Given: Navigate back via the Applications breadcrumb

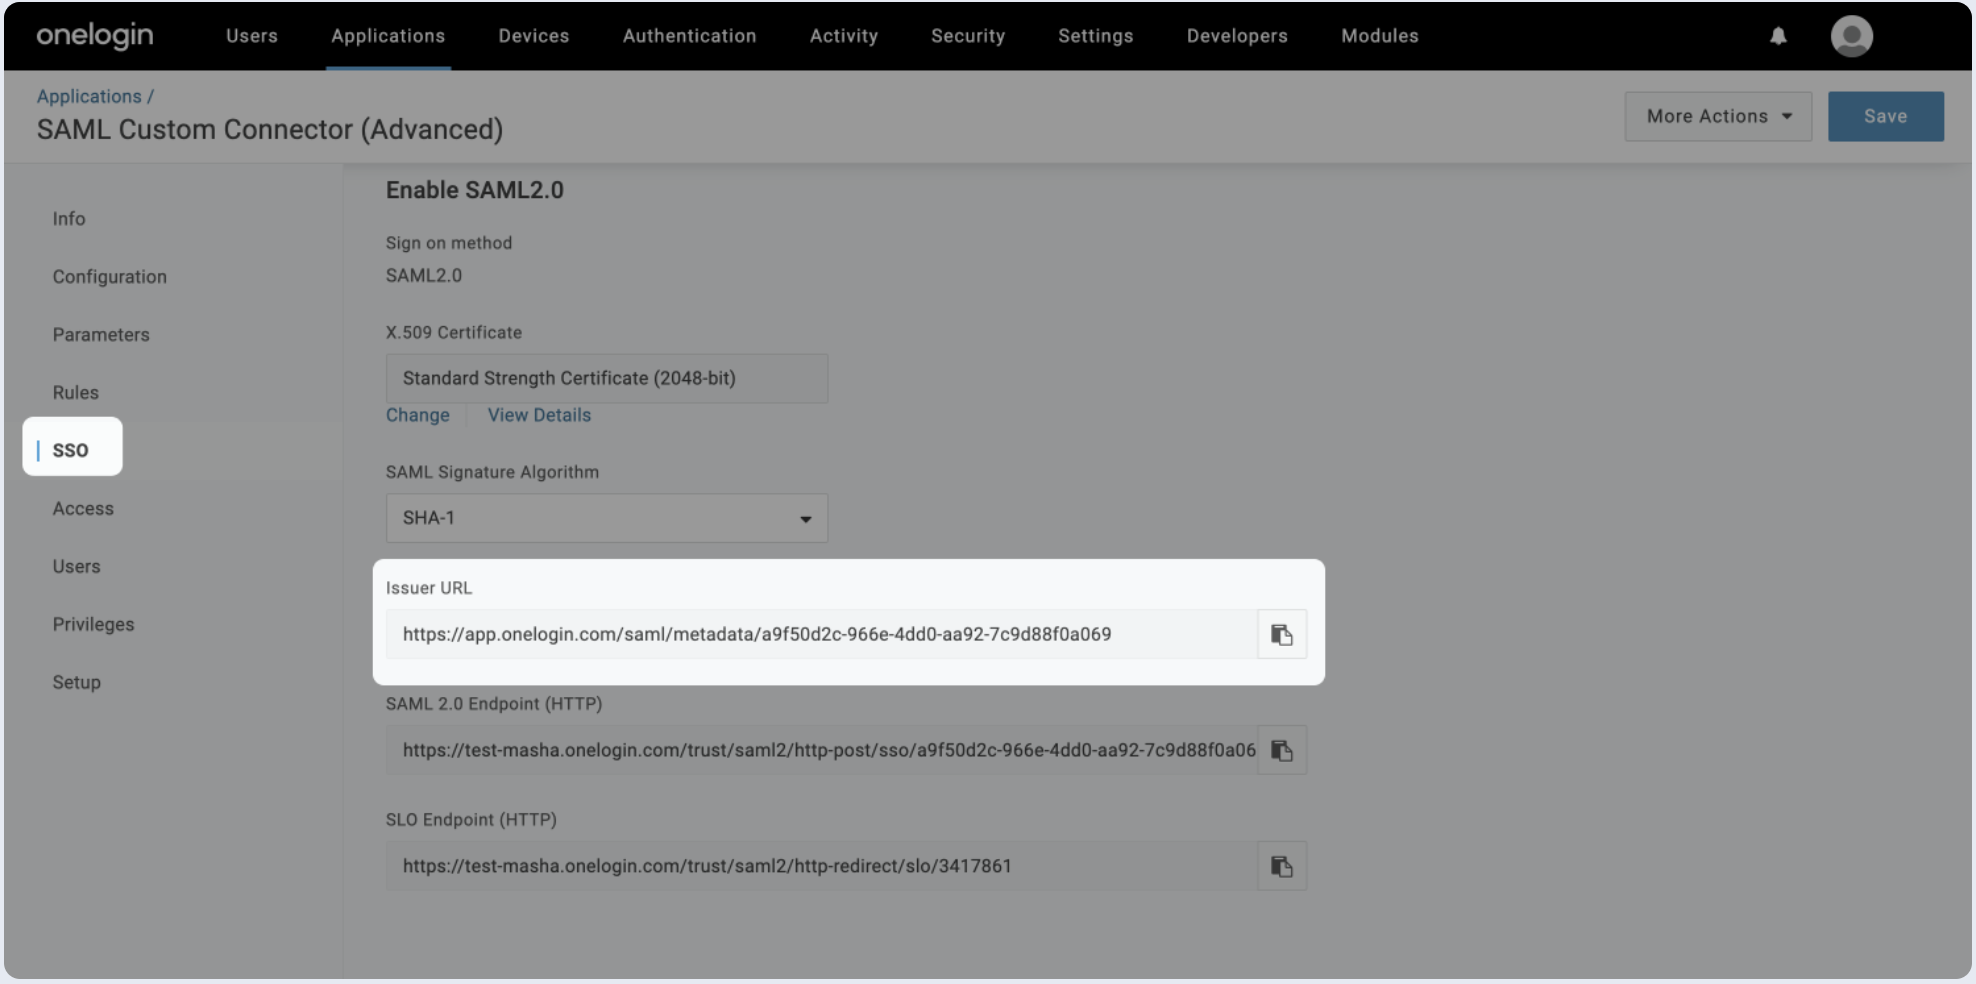Looking at the screenshot, I should click(x=89, y=96).
